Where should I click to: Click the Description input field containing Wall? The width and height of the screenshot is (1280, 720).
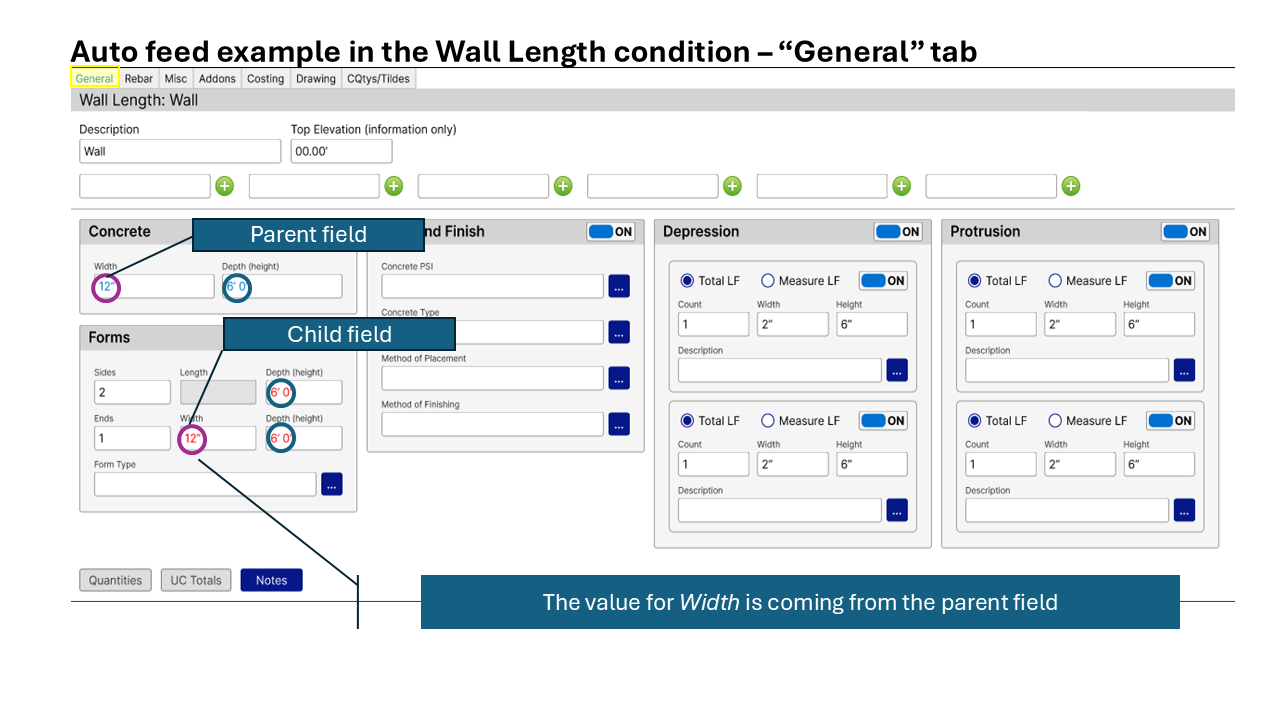point(180,151)
